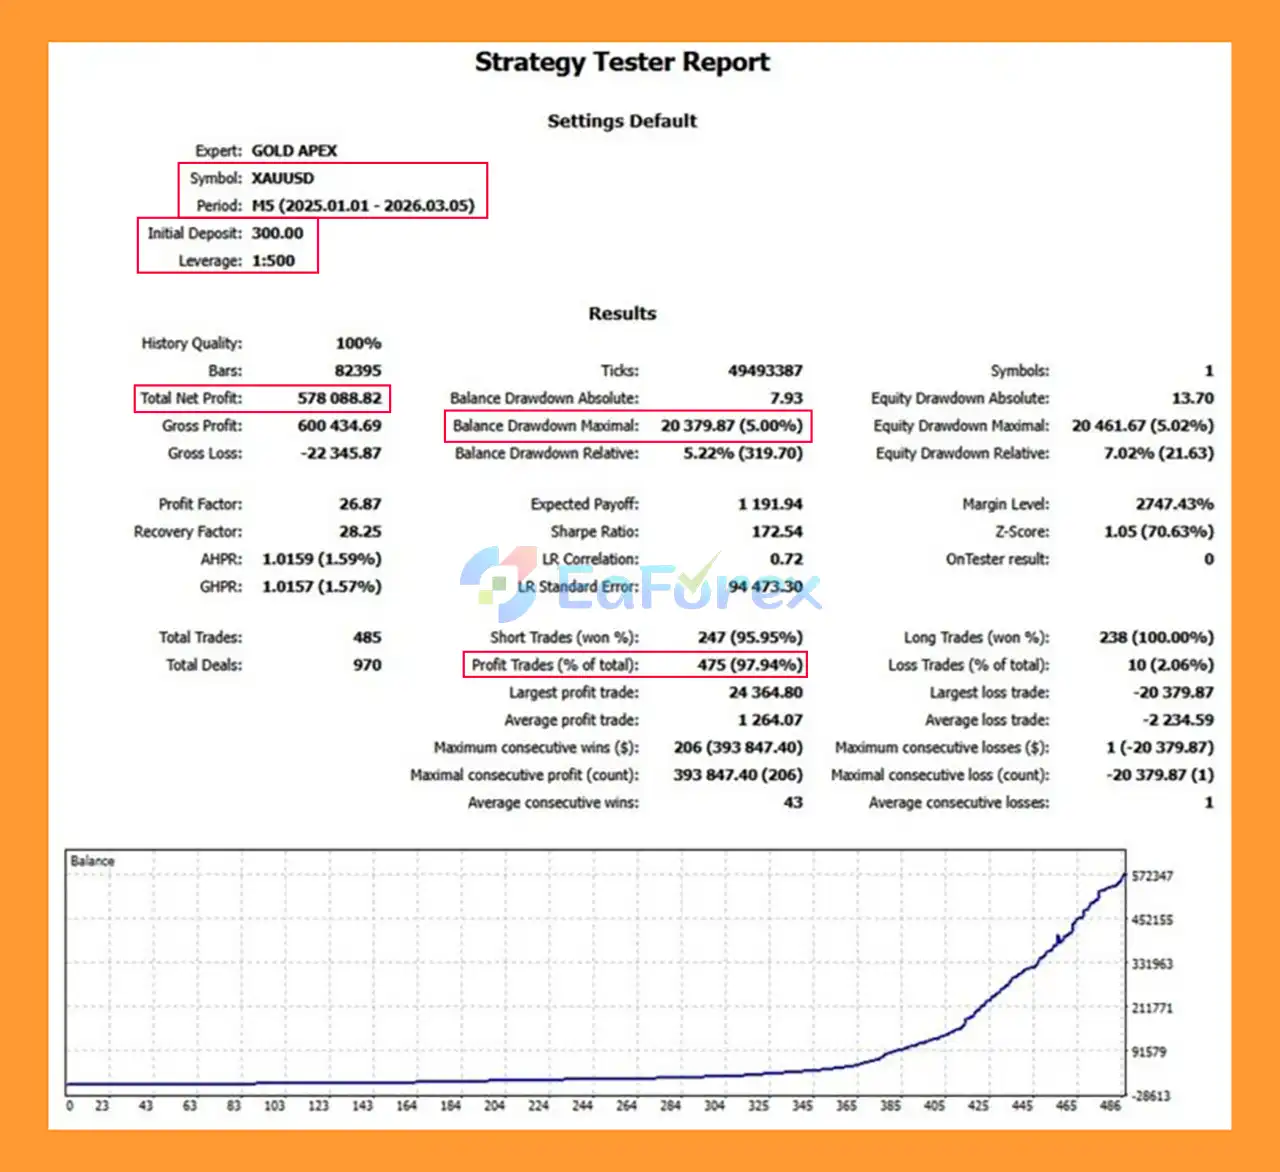This screenshot has width=1280, height=1172.
Task: Click the Settings Default heading
Action: (x=622, y=121)
